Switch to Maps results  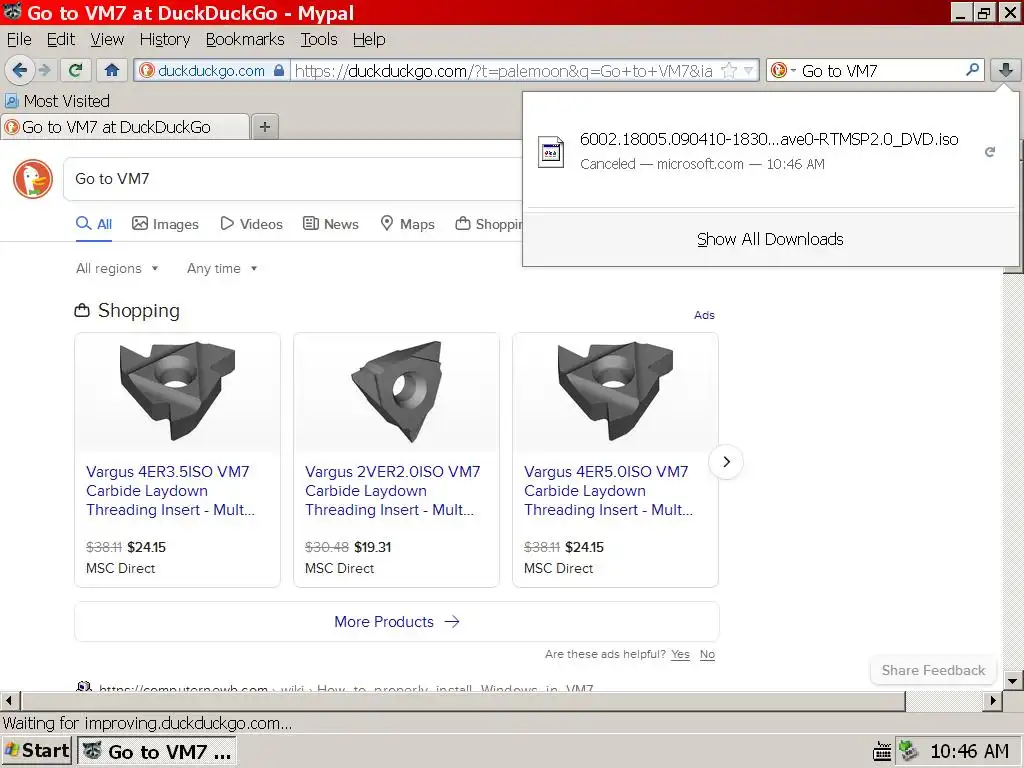(x=408, y=224)
